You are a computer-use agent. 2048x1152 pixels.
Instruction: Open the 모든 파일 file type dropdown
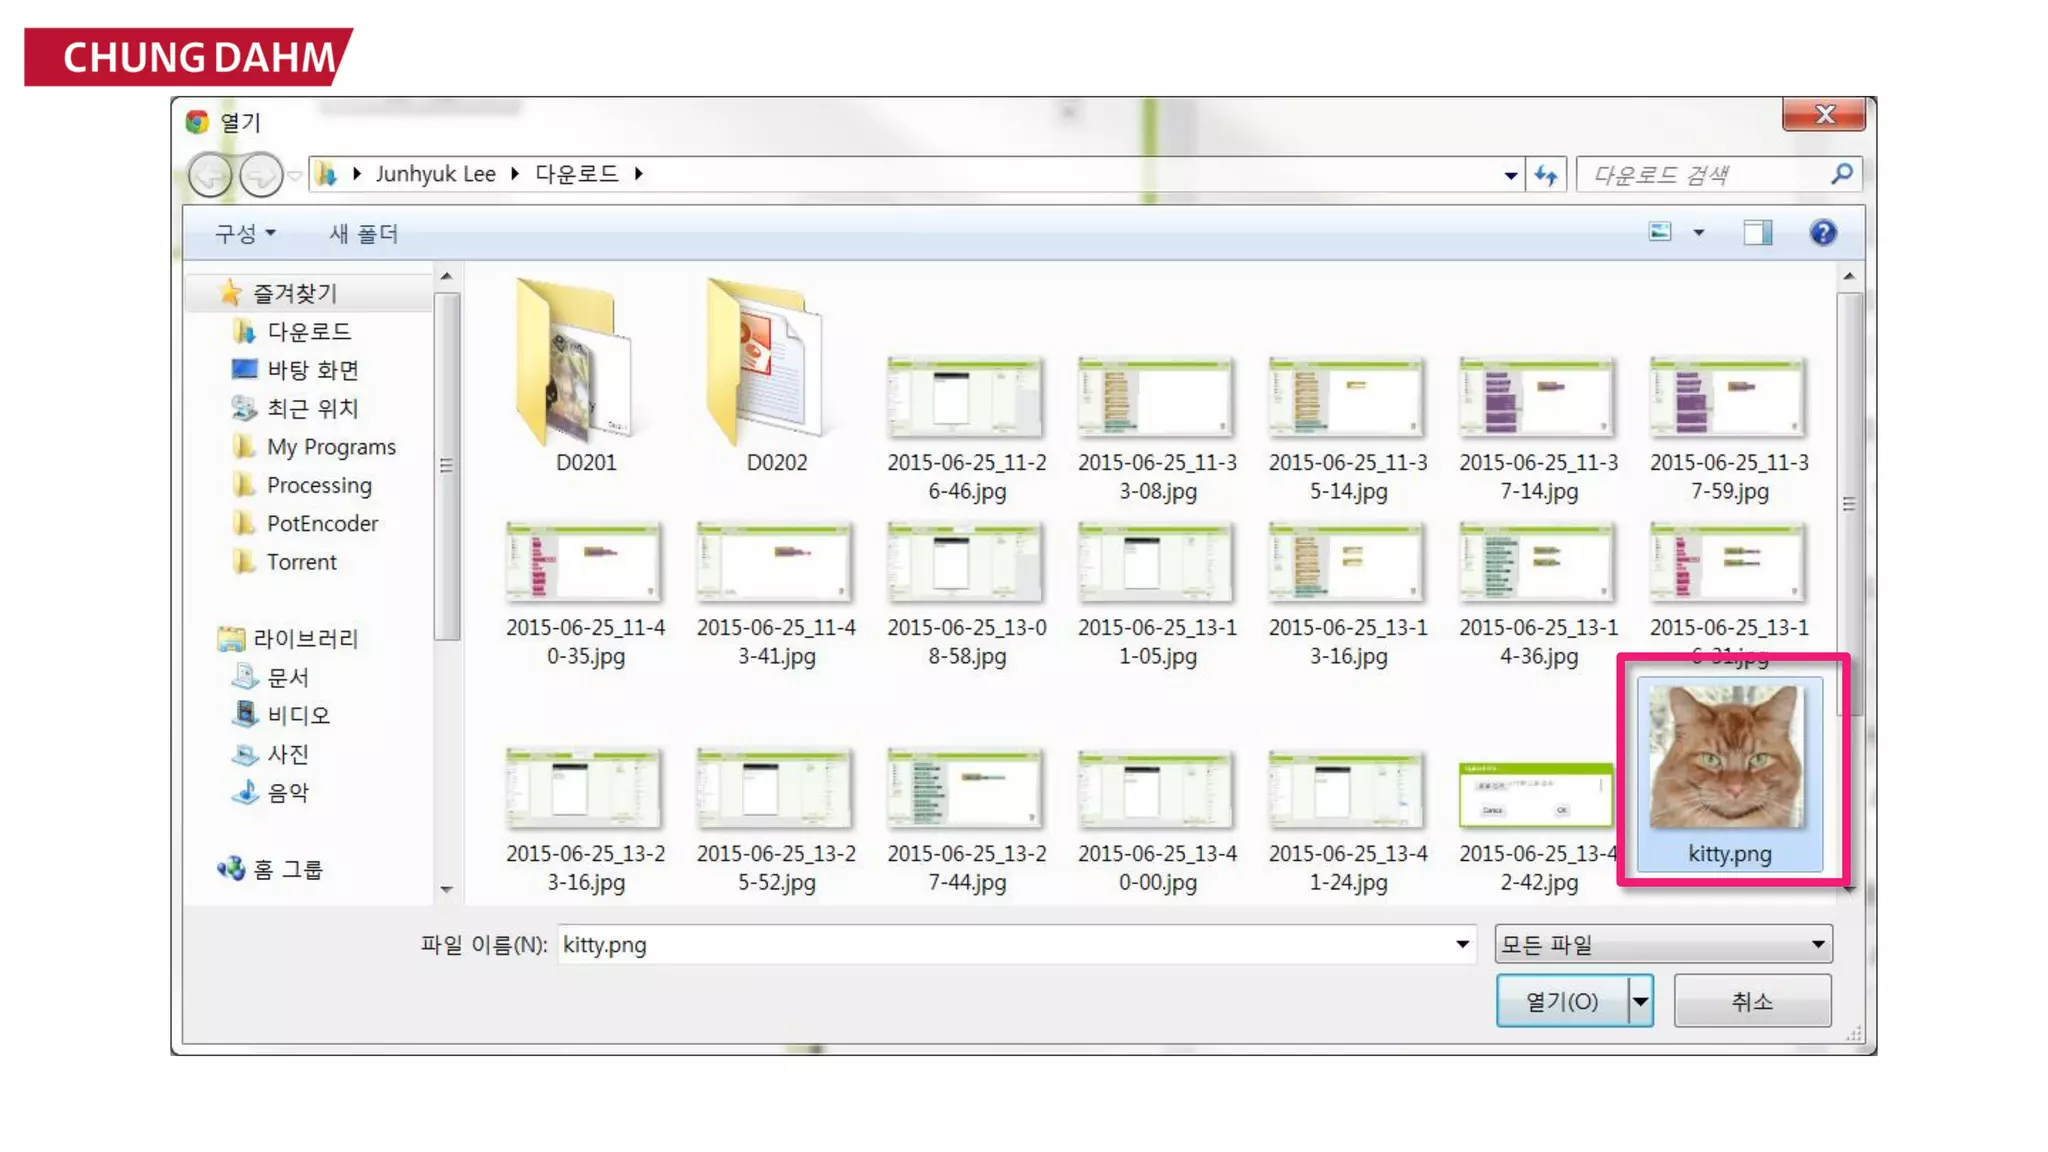tap(1662, 944)
